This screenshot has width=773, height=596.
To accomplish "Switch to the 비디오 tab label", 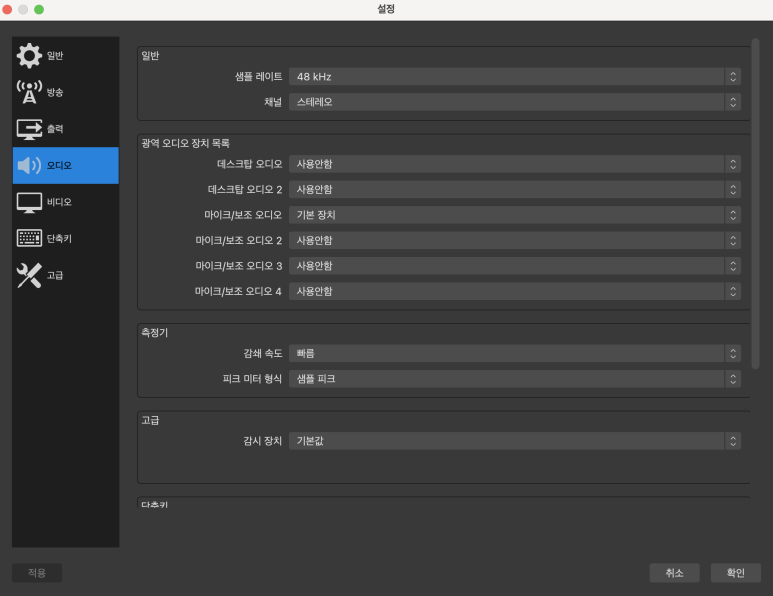I will 59,202.
